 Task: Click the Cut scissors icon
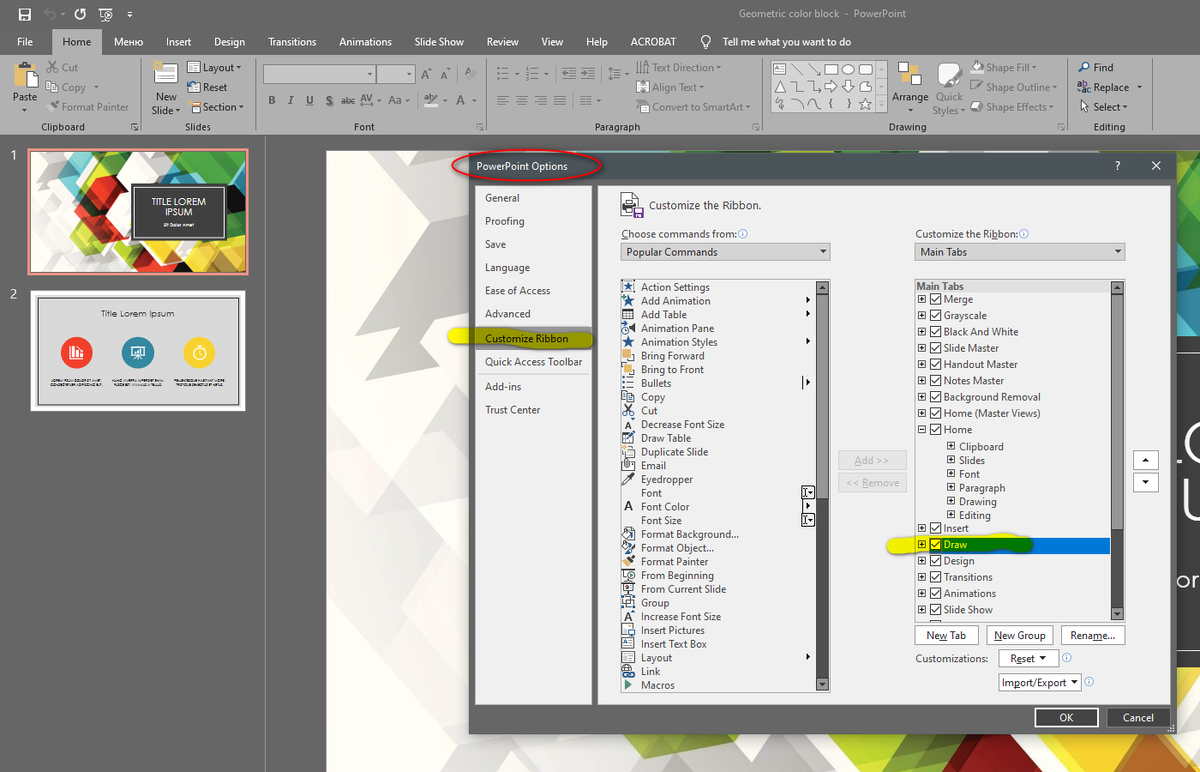click(x=52, y=67)
